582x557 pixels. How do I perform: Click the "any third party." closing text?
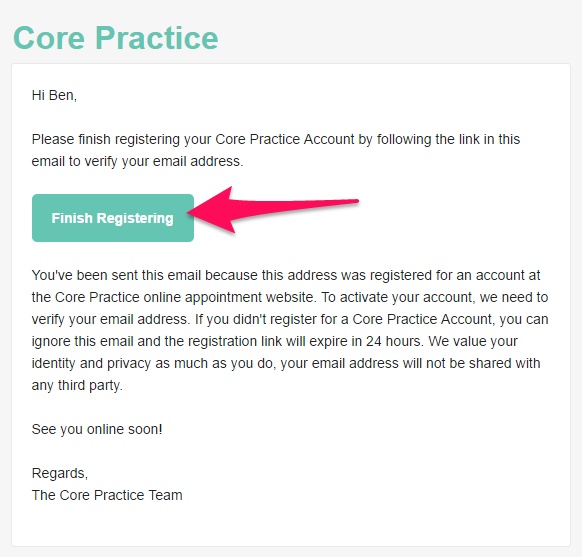point(77,385)
